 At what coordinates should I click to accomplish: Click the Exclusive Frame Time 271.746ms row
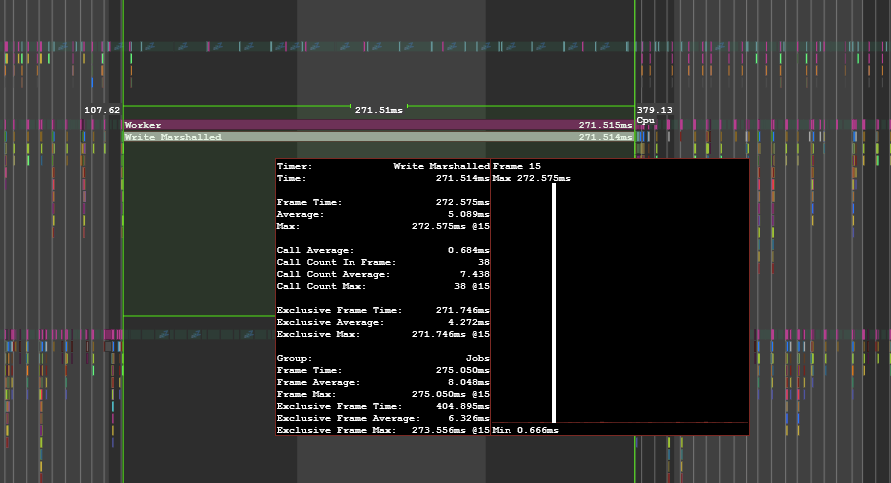(383, 310)
